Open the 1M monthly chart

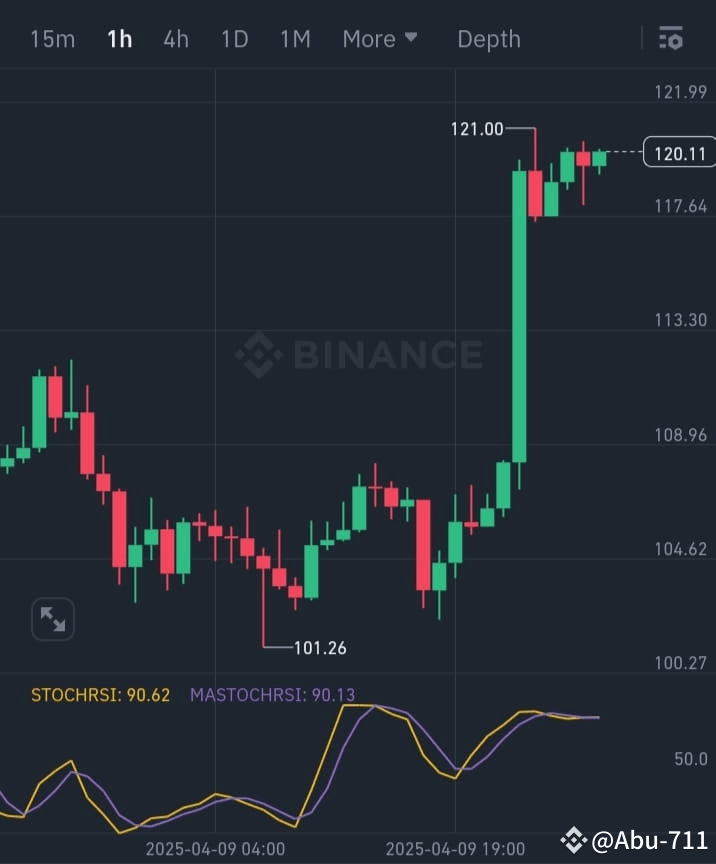[295, 38]
